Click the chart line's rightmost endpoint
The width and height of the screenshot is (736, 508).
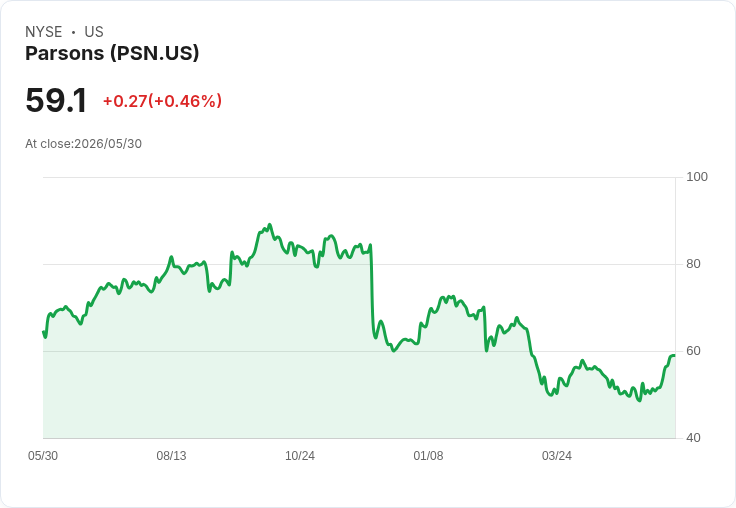point(674,355)
